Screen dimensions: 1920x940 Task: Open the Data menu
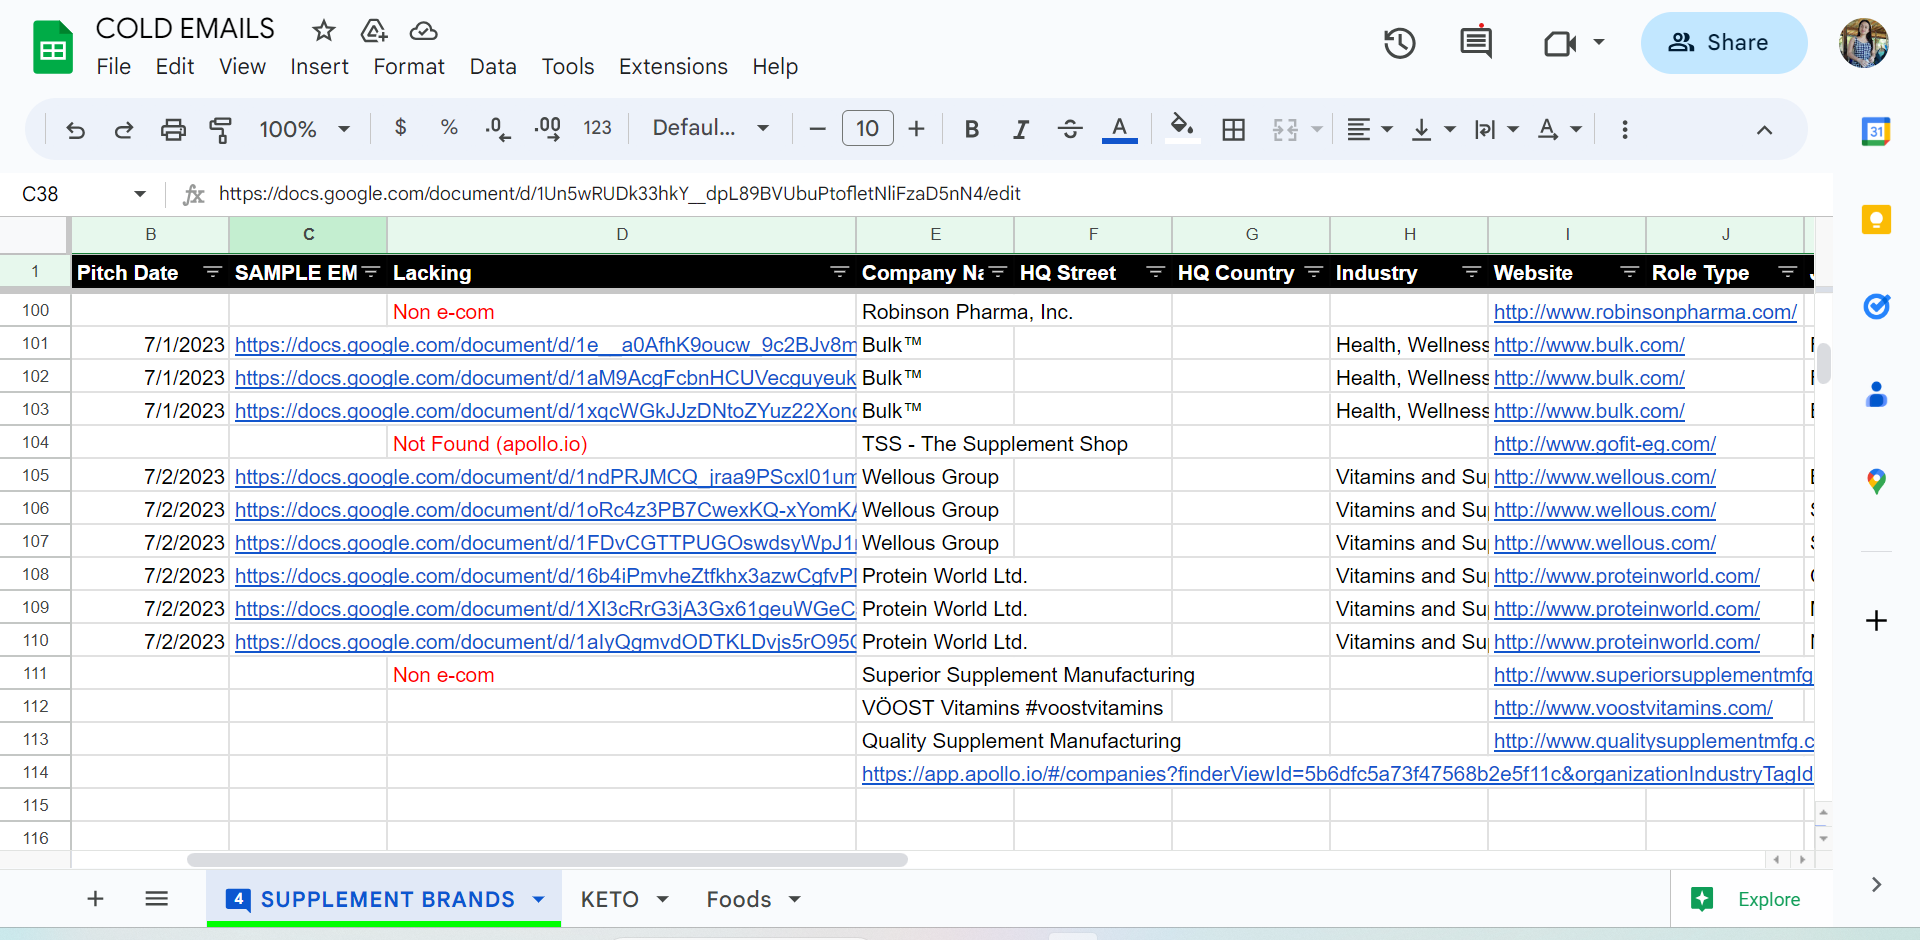click(493, 67)
